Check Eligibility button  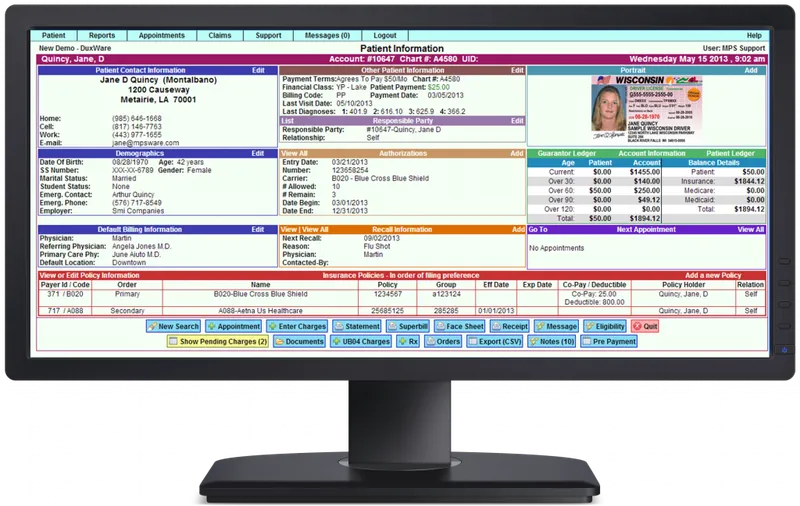(x=605, y=326)
